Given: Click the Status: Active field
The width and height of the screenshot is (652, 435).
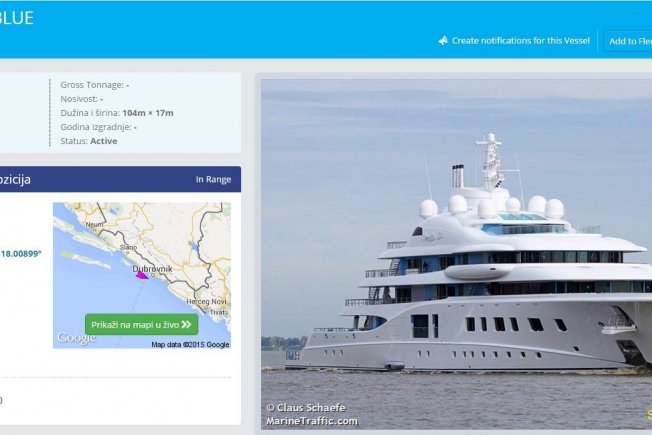Looking at the screenshot, I should [89, 141].
